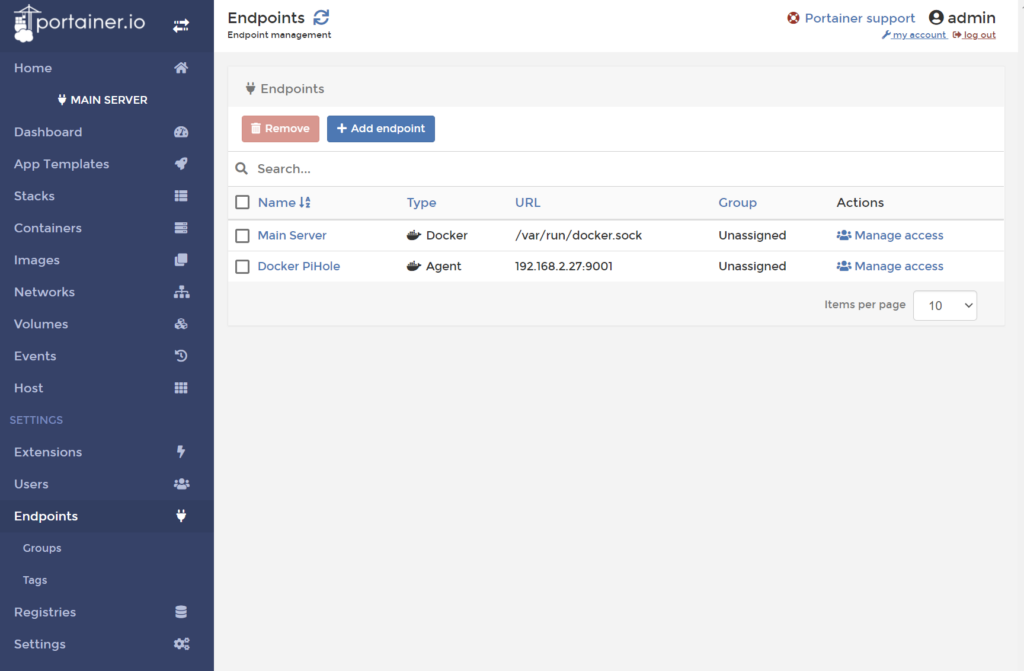Click the Portainer.io logo
This screenshot has width=1024, height=671.
(79, 23)
